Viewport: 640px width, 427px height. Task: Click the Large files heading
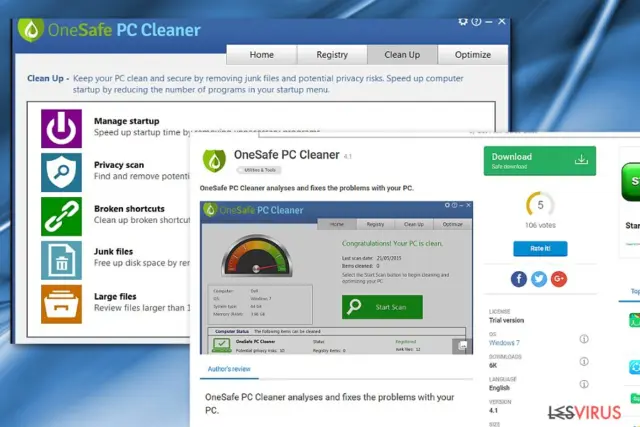coord(115,297)
